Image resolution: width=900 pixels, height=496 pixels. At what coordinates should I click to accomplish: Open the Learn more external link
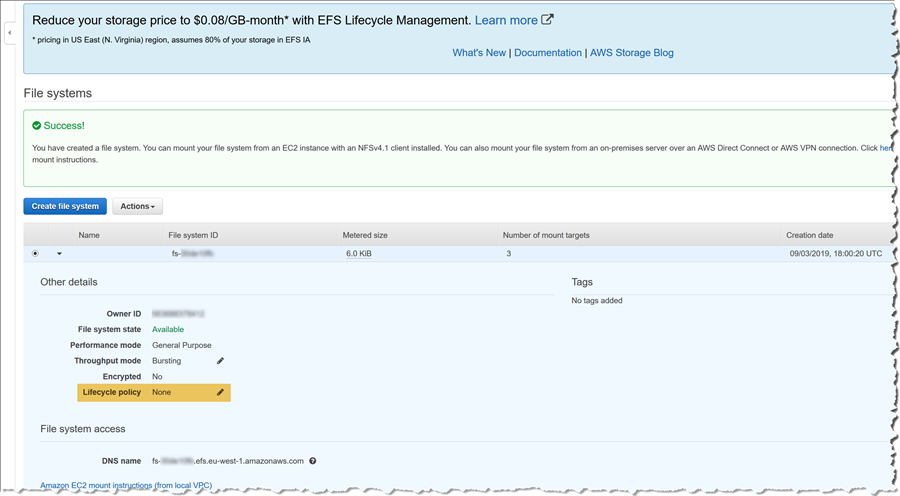click(506, 20)
